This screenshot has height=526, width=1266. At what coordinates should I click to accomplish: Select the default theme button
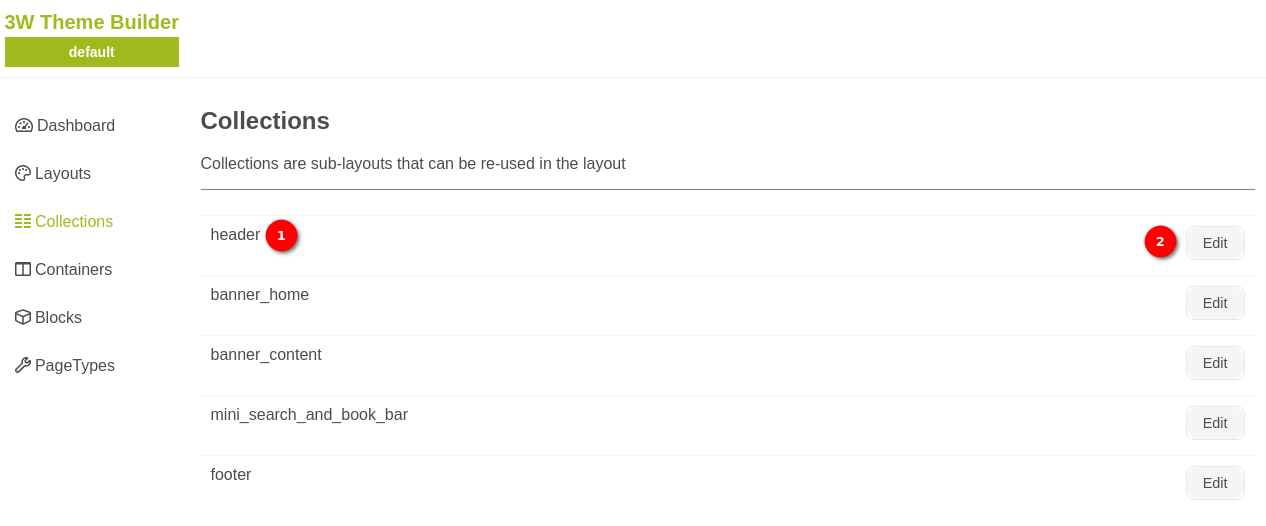92,52
